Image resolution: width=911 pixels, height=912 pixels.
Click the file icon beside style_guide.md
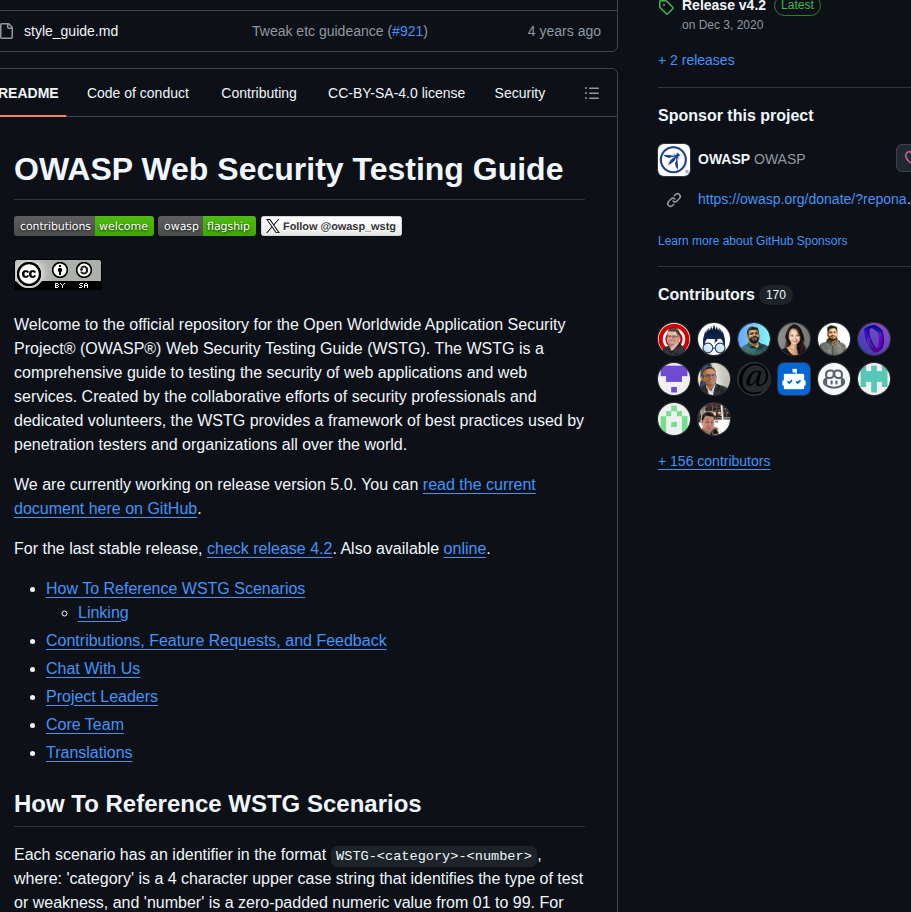(6, 31)
